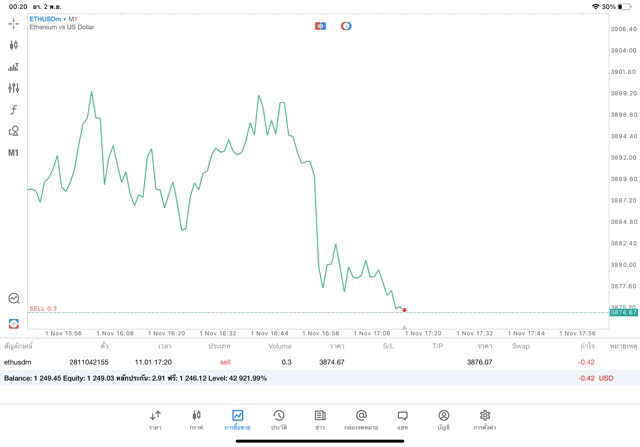Open the ประวัติ history tab
The image size is (640, 447).
click(279, 419)
